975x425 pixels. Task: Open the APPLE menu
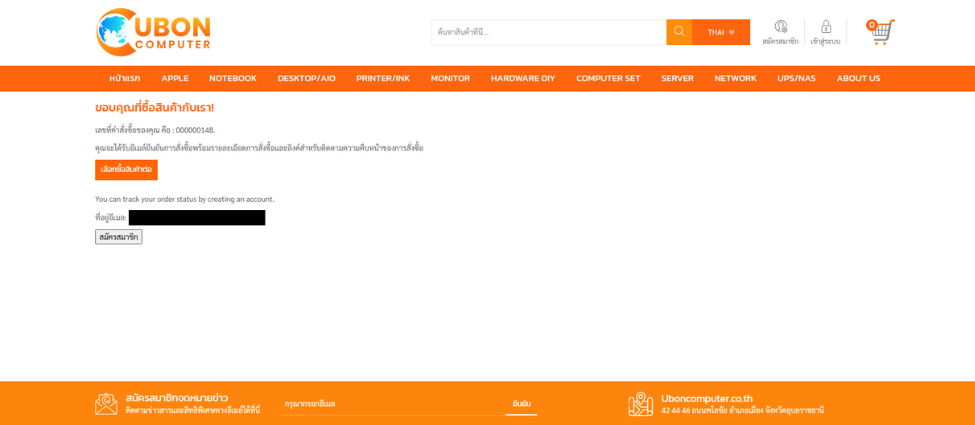tap(175, 78)
